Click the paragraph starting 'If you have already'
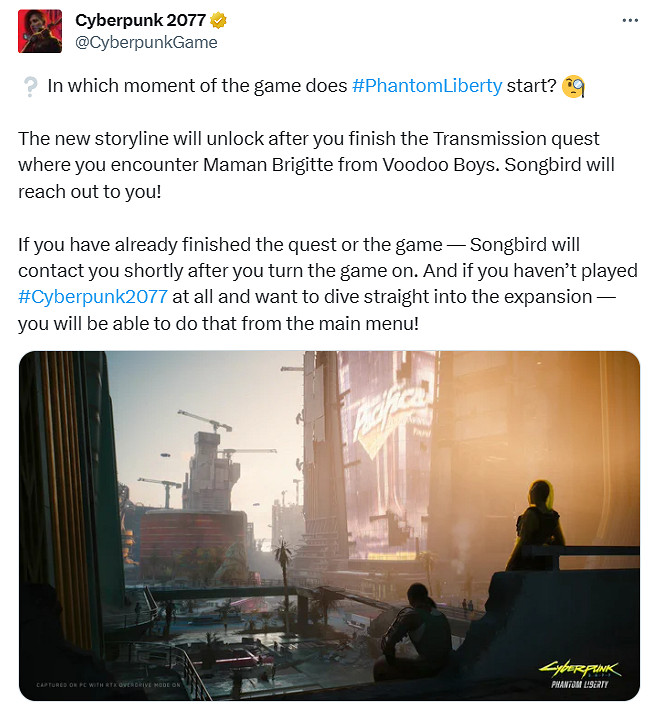Image resolution: width=655 pixels, height=717 pixels. coord(328,284)
